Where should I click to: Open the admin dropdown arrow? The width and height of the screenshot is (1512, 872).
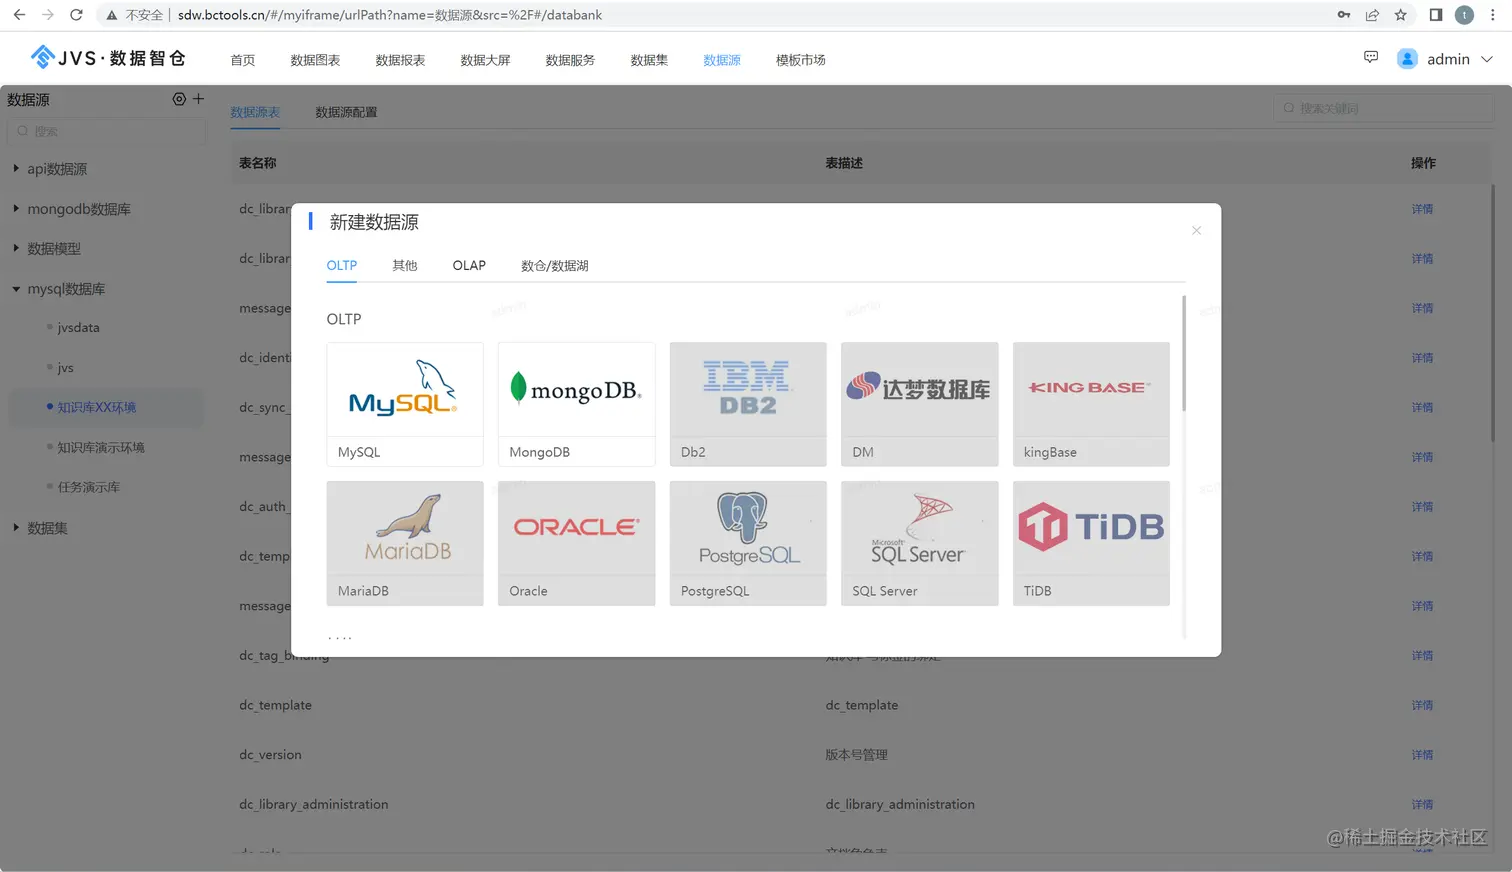click(x=1487, y=59)
